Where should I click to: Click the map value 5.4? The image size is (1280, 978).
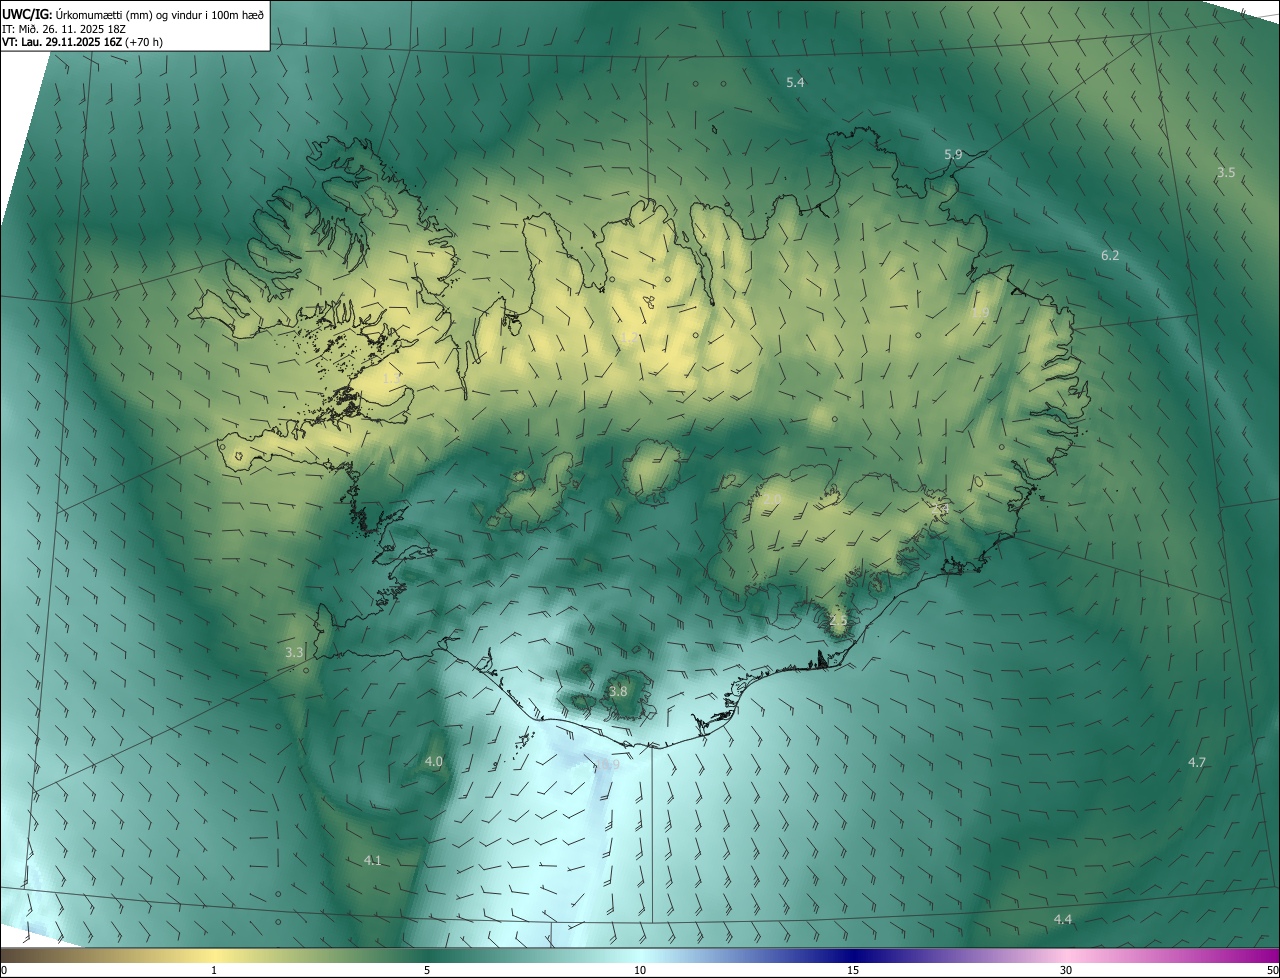pos(795,82)
